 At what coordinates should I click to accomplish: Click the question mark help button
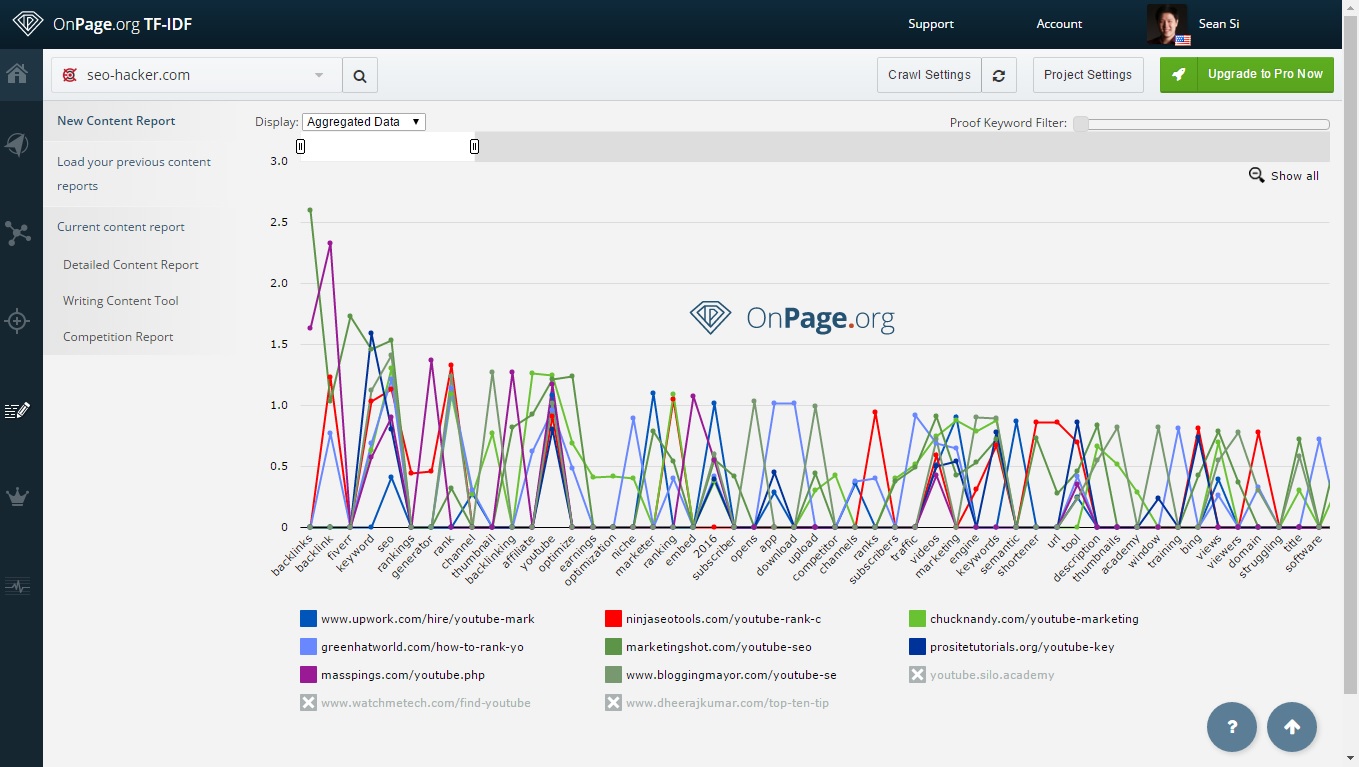pyautogui.click(x=1232, y=727)
